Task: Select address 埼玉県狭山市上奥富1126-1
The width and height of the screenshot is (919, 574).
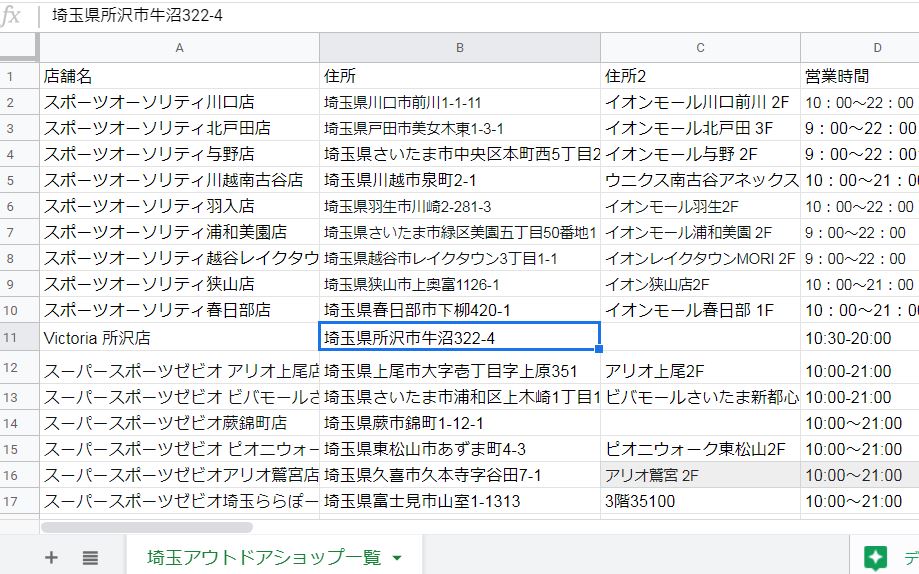Action: point(460,284)
